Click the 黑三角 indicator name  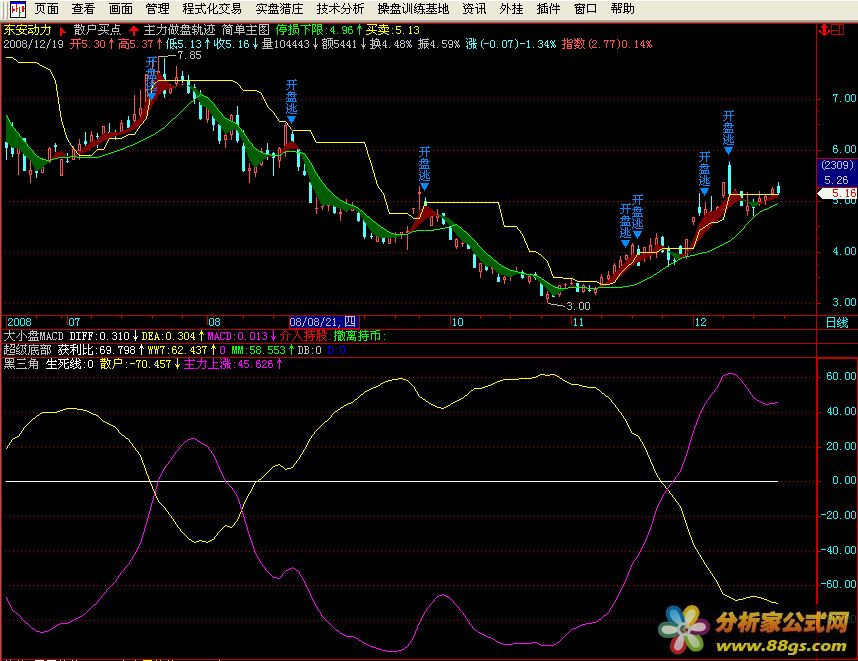click(x=21, y=364)
